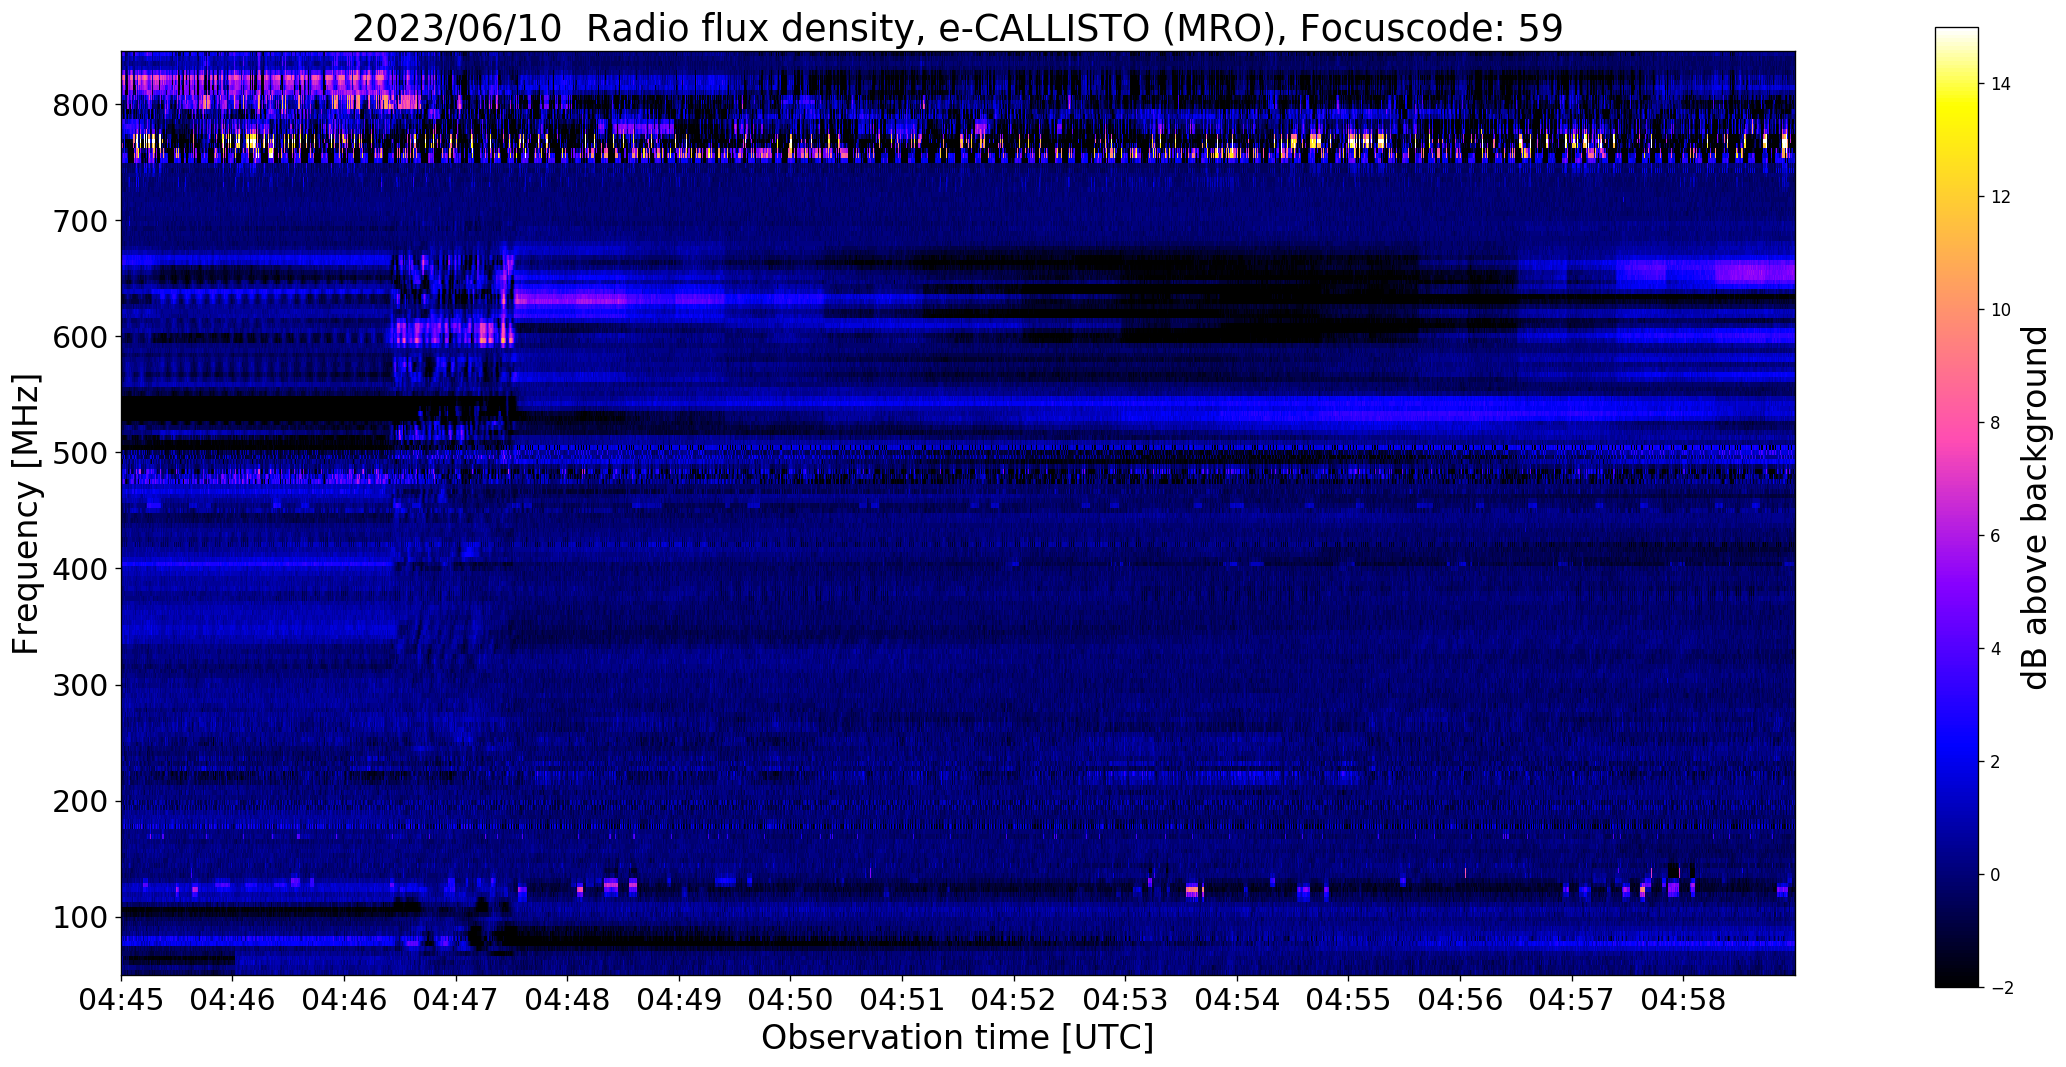The image size is (2066, 1067).
Task: Click the 'Frequency [MHz]' y-axis label
Action: coord(27,514)
